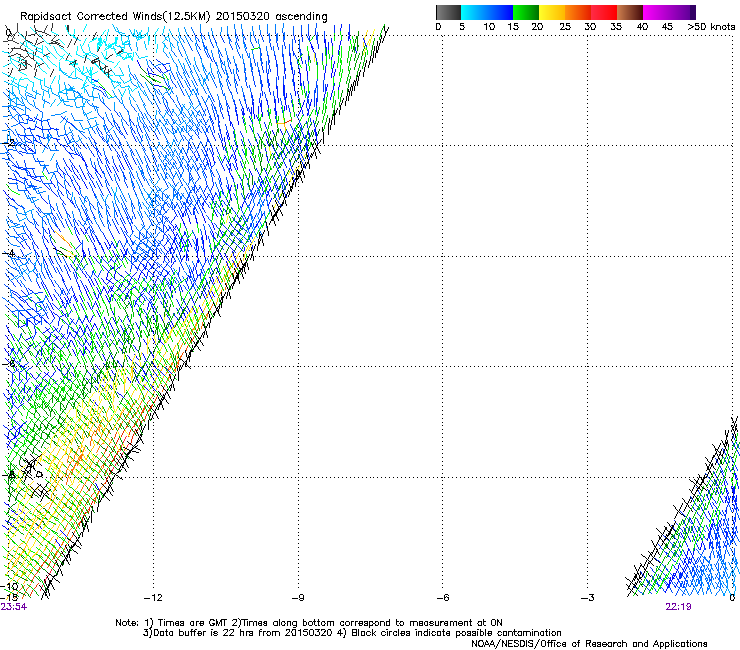Click the green 15-20 knots color band
The width and height of the screenshot is (740, 650).
(526, 12)
